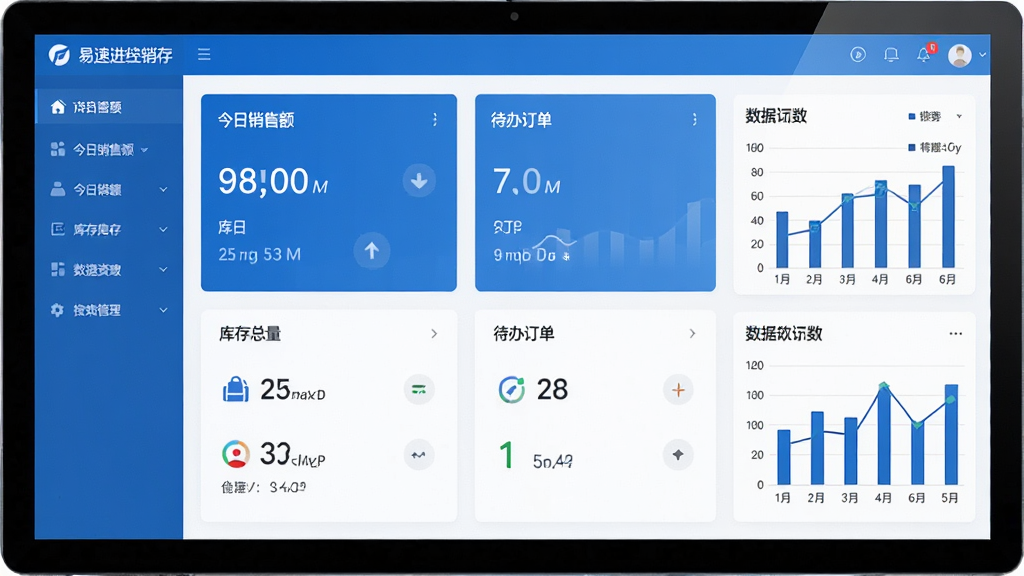Screen dimensions: 1024x576
Task: Open the 今日销售额 card more options
Action: pos(435,120)
